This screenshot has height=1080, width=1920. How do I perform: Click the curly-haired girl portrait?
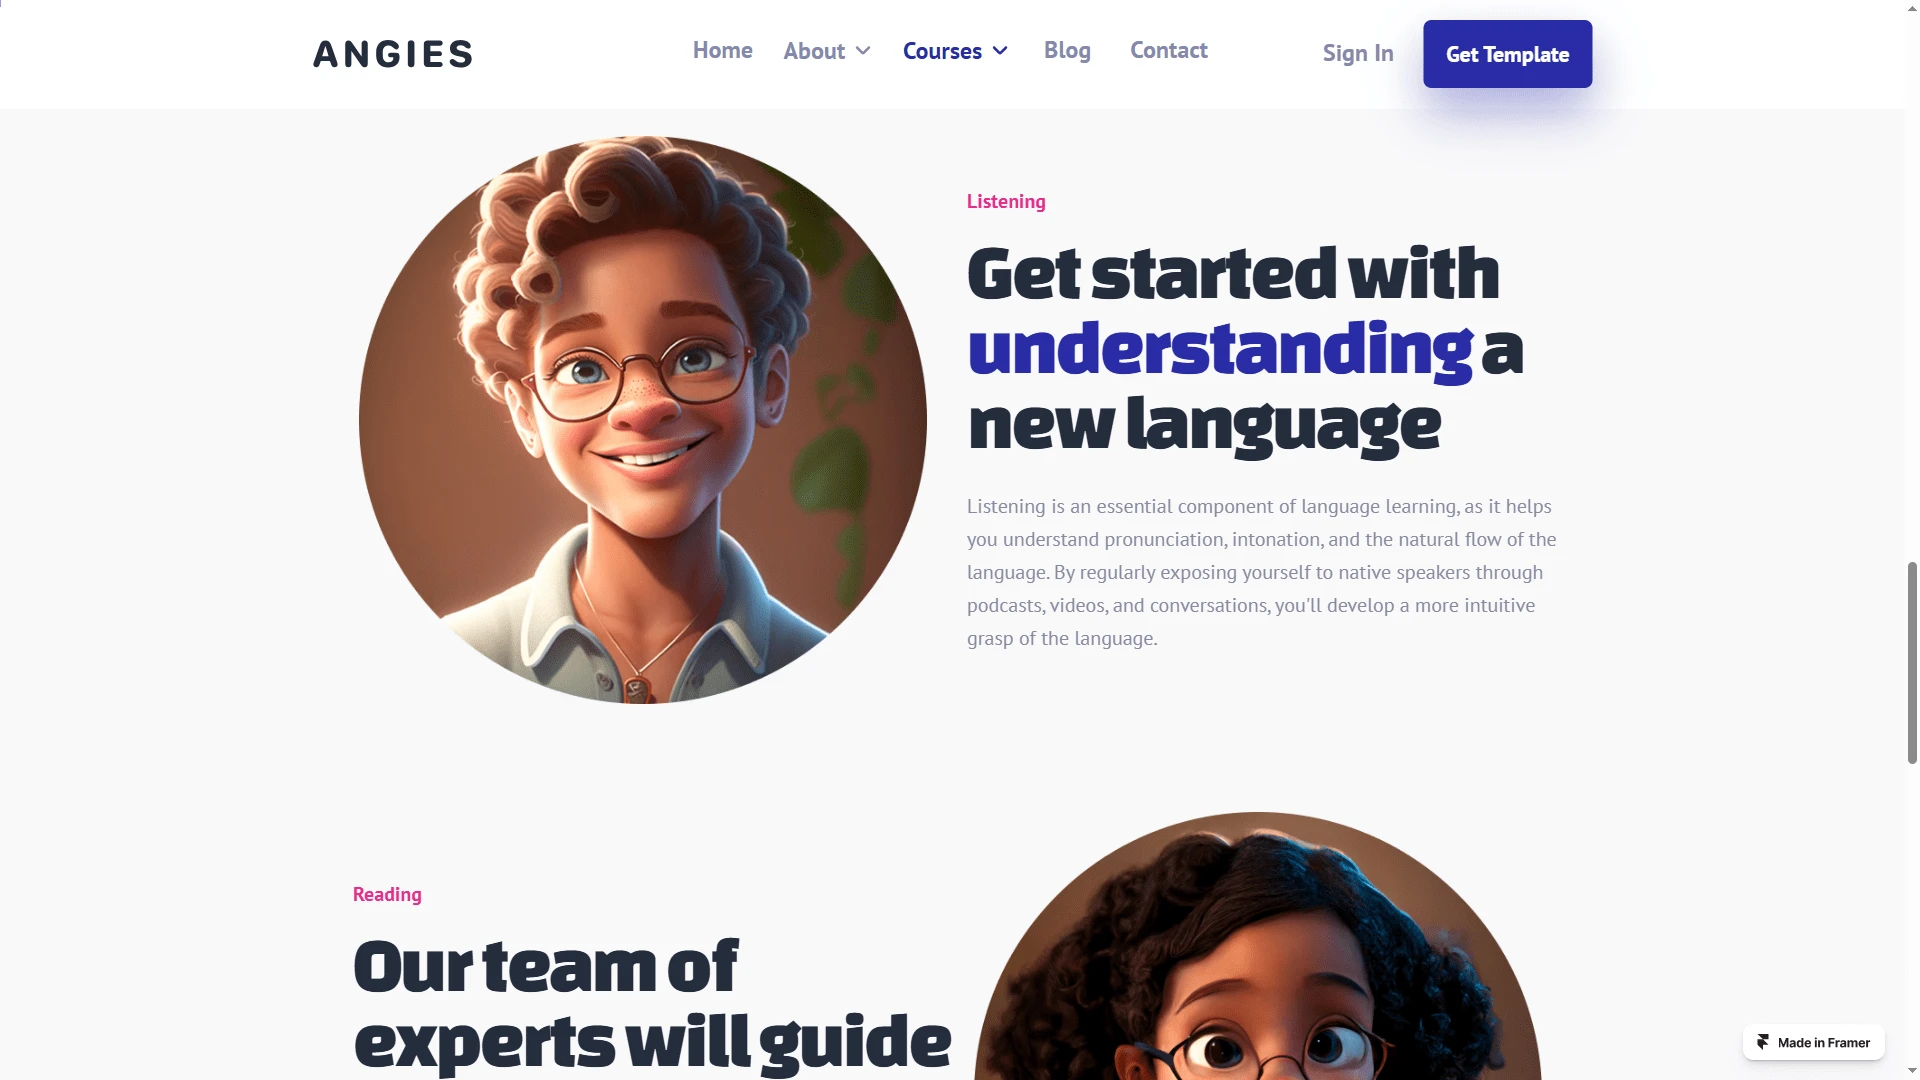pos(1258,946)
